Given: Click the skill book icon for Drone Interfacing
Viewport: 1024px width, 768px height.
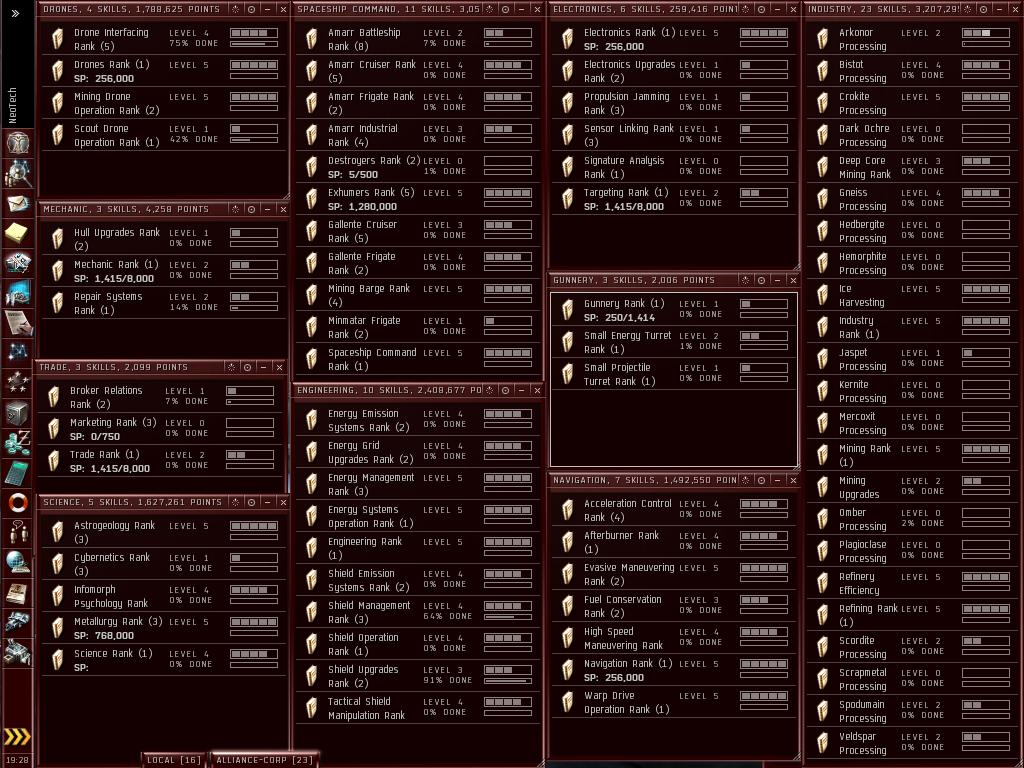Looking at the screenshot, I should click(x=57, y=39).
